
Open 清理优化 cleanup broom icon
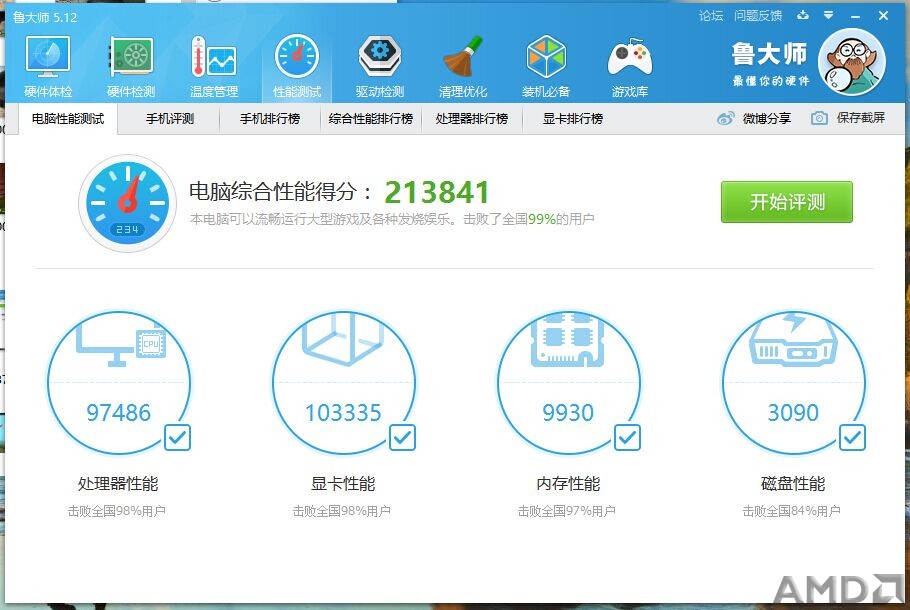(463, 57)
